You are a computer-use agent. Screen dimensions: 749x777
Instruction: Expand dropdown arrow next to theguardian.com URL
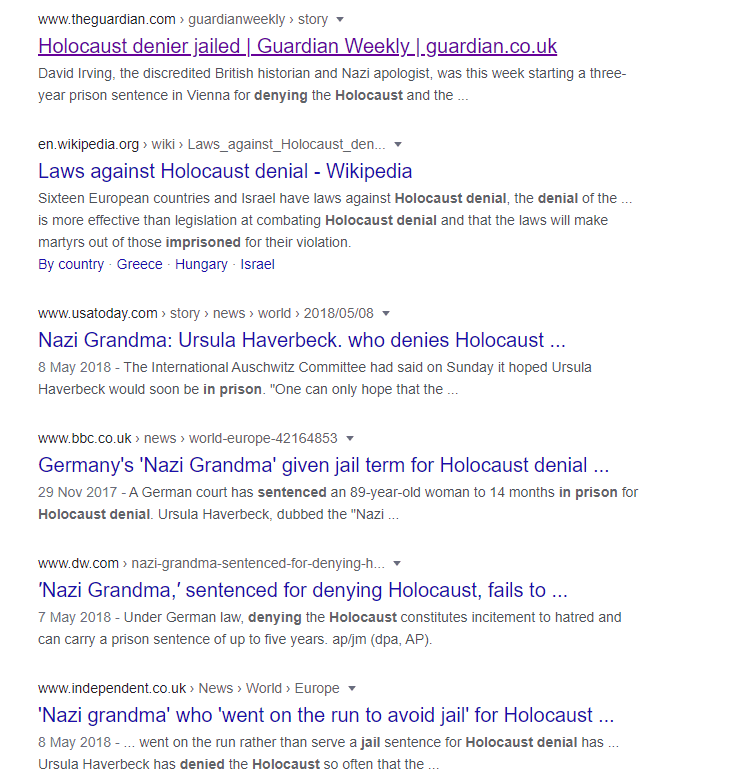[340, 20]
